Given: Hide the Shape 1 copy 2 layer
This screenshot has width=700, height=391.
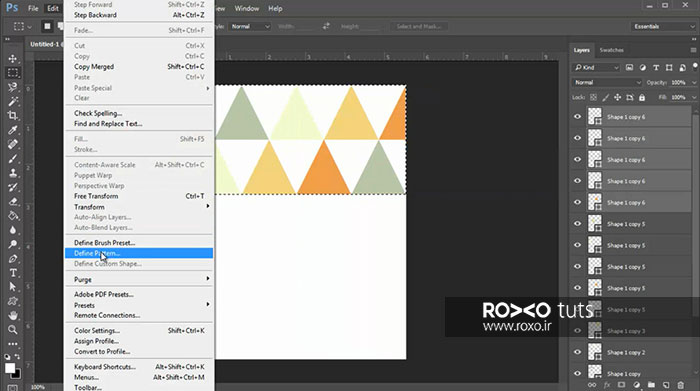Looking at the screenshot, I should [x=577, y=352].
